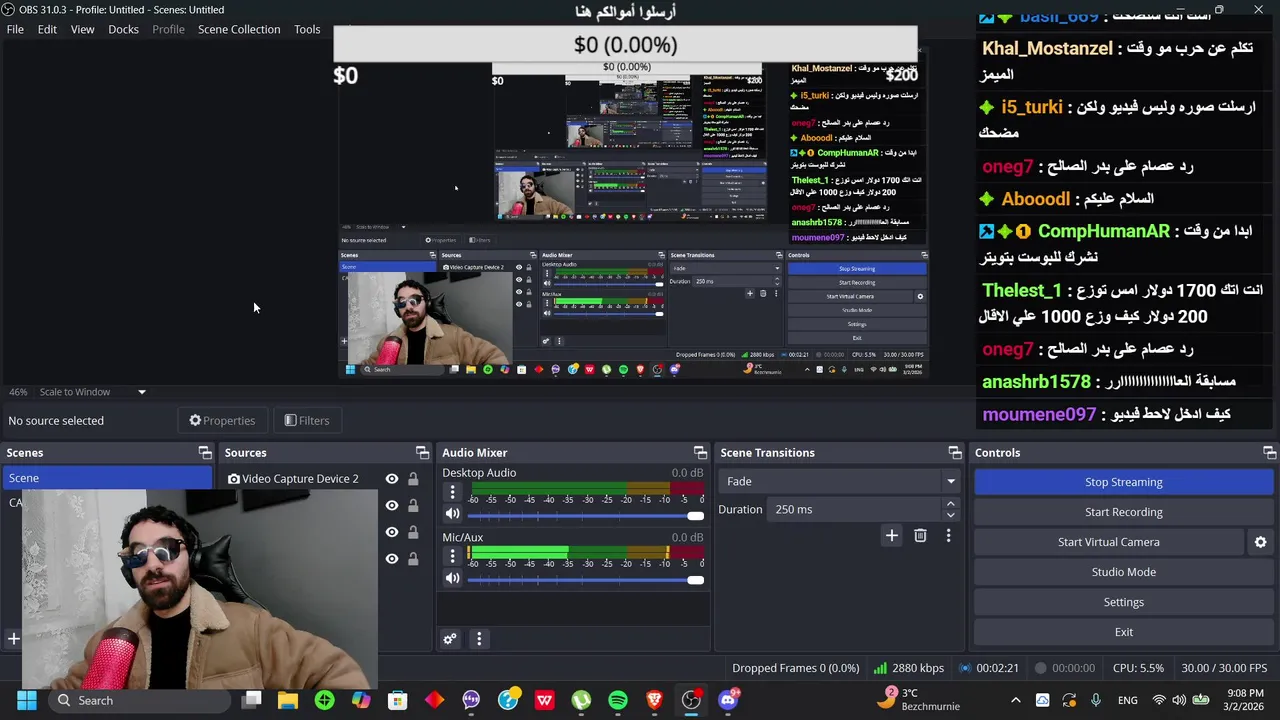Image resolution: width=1280 pixels, height=720 pixels.
Task: Adjust Mic/Aux volume slider
Action: click(585, 579)
